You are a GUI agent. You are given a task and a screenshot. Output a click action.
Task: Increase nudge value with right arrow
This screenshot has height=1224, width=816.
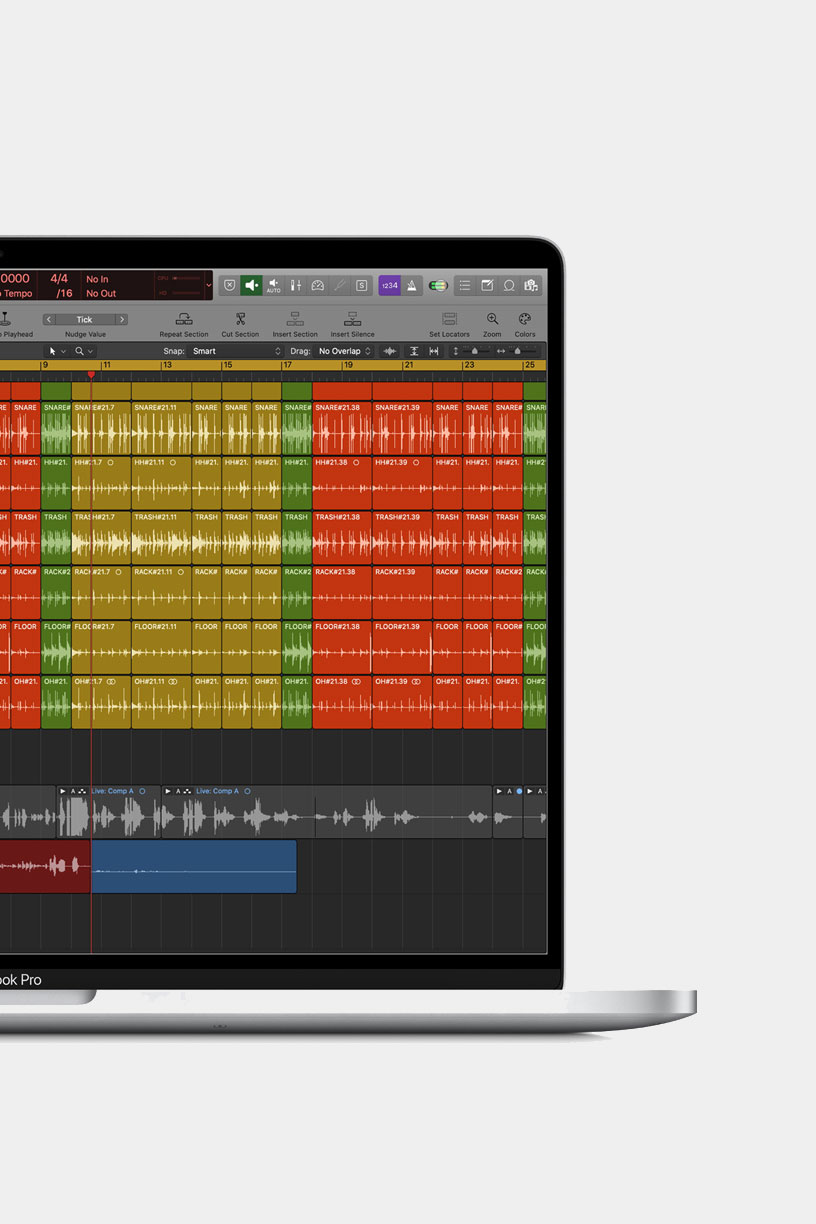(x=121, y=320)
